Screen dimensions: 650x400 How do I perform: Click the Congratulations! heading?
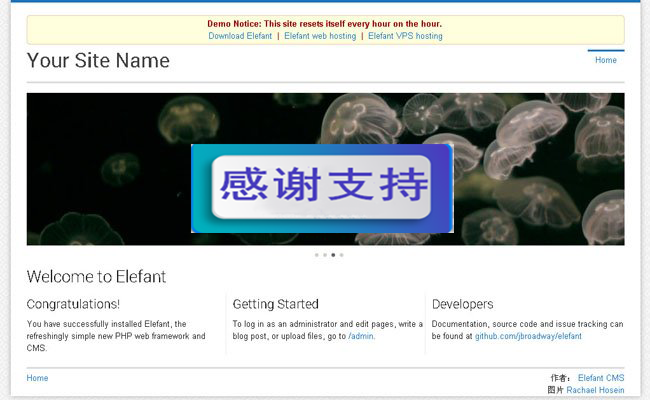pos(73,304)
